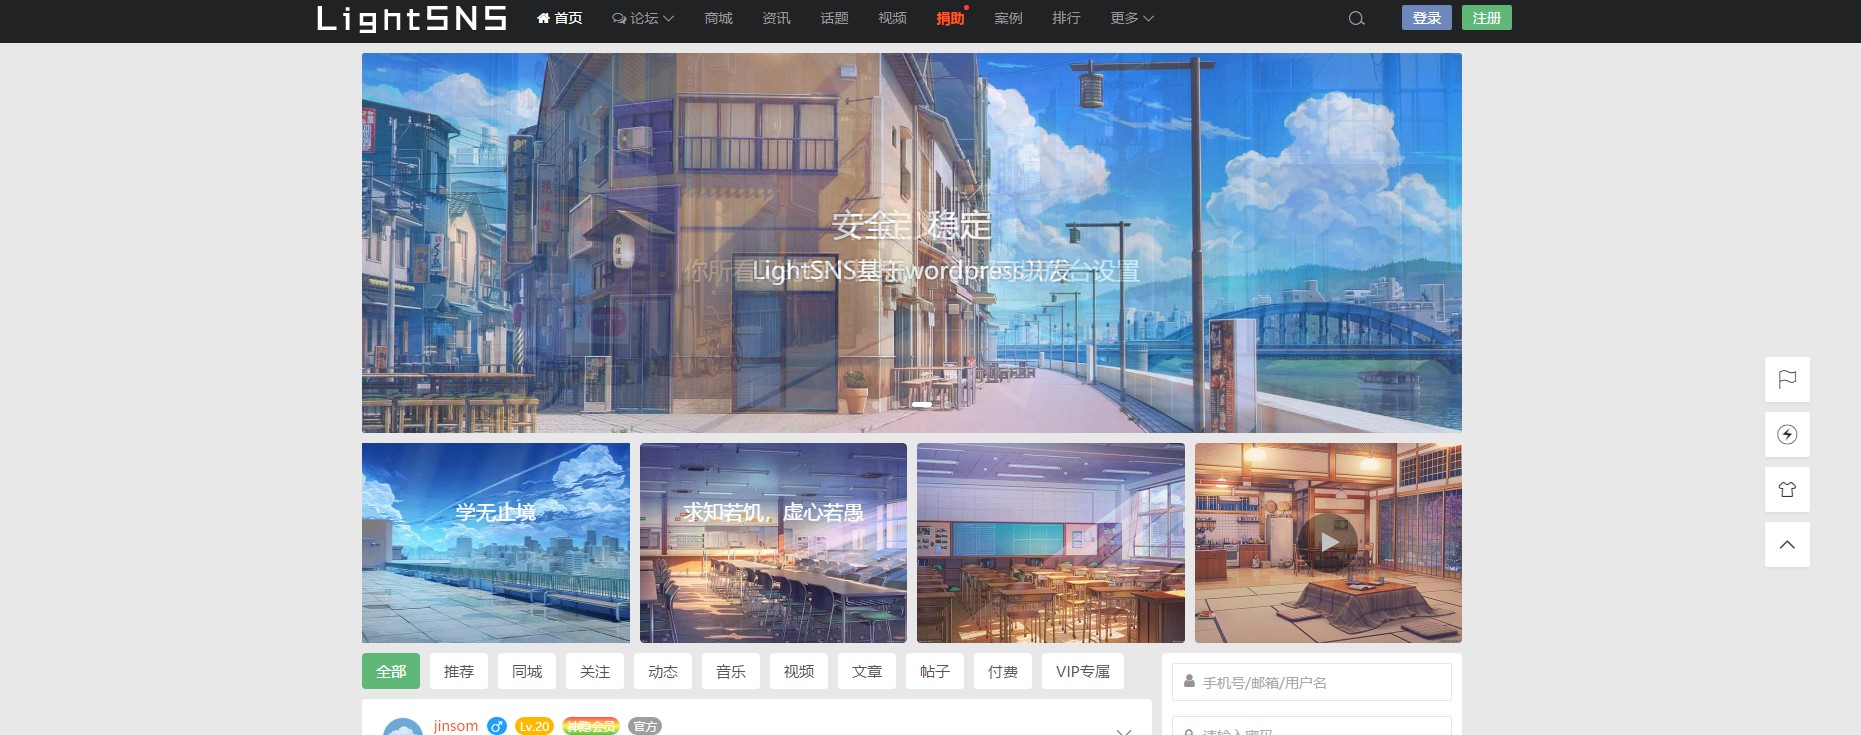Viewport: 1861px width, 735px height.
Task: Click the 官方 official badge
Action: tap(645, 726)
